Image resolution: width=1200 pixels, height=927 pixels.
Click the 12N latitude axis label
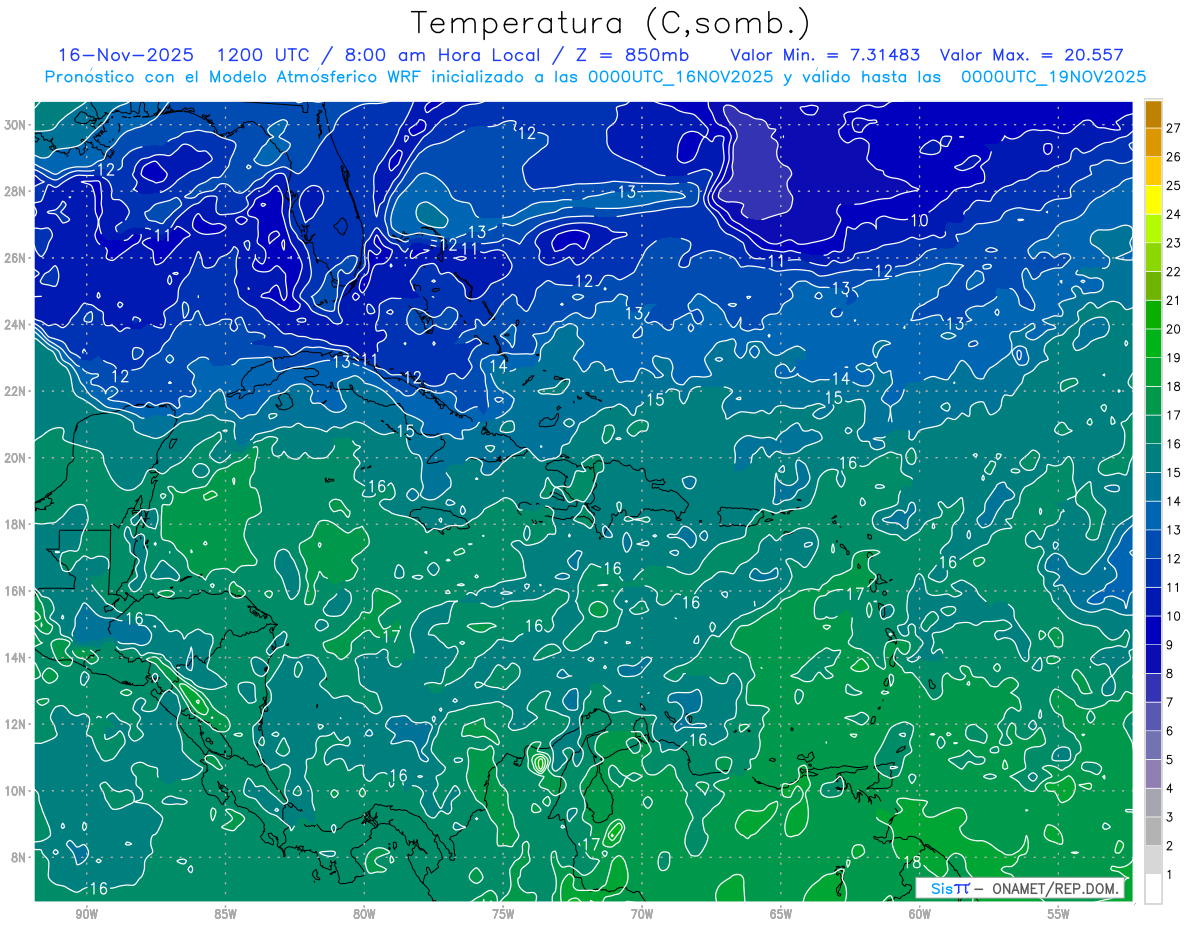click(15, 723)
